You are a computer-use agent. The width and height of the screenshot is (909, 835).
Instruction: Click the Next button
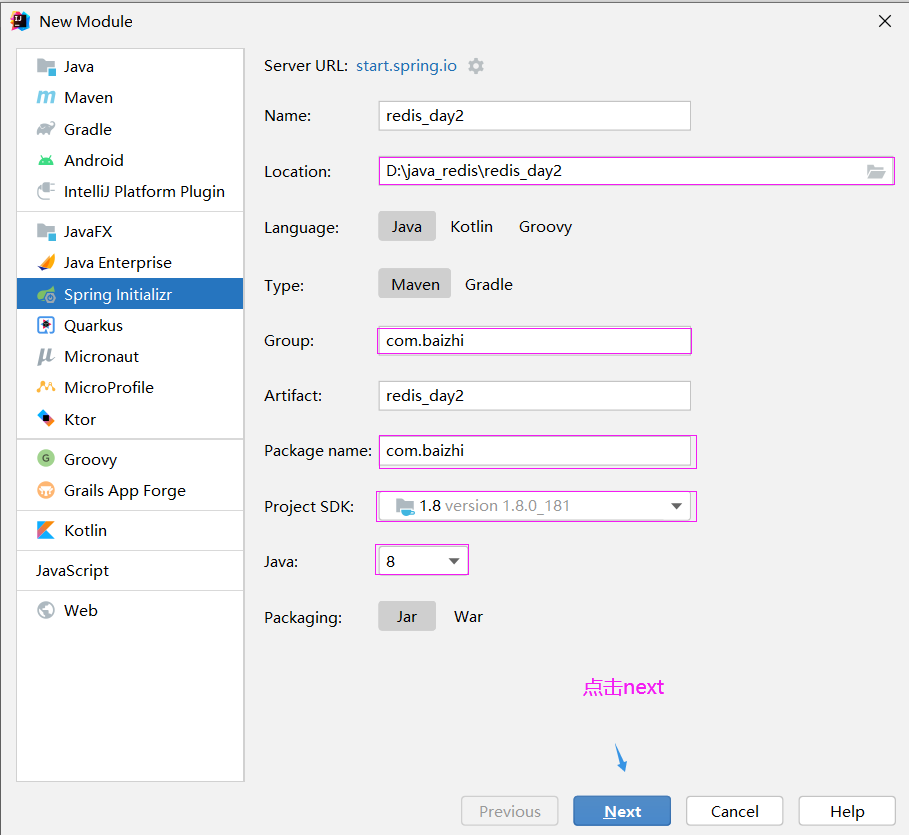pyautogui.click(x=622, y=811)
